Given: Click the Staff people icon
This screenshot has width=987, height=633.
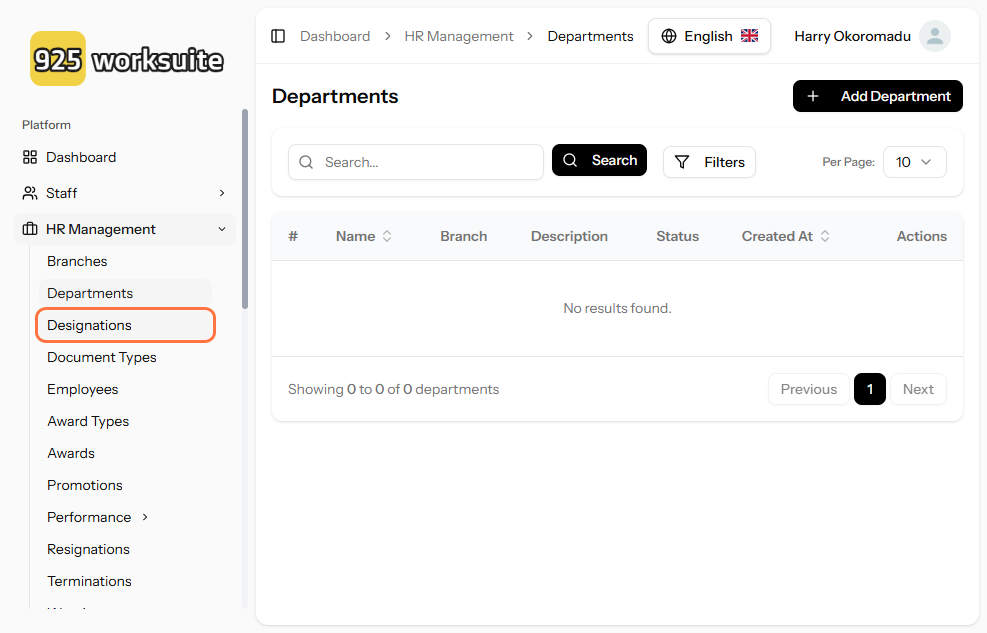Looking at the screenshot, I should pos(30,193).
